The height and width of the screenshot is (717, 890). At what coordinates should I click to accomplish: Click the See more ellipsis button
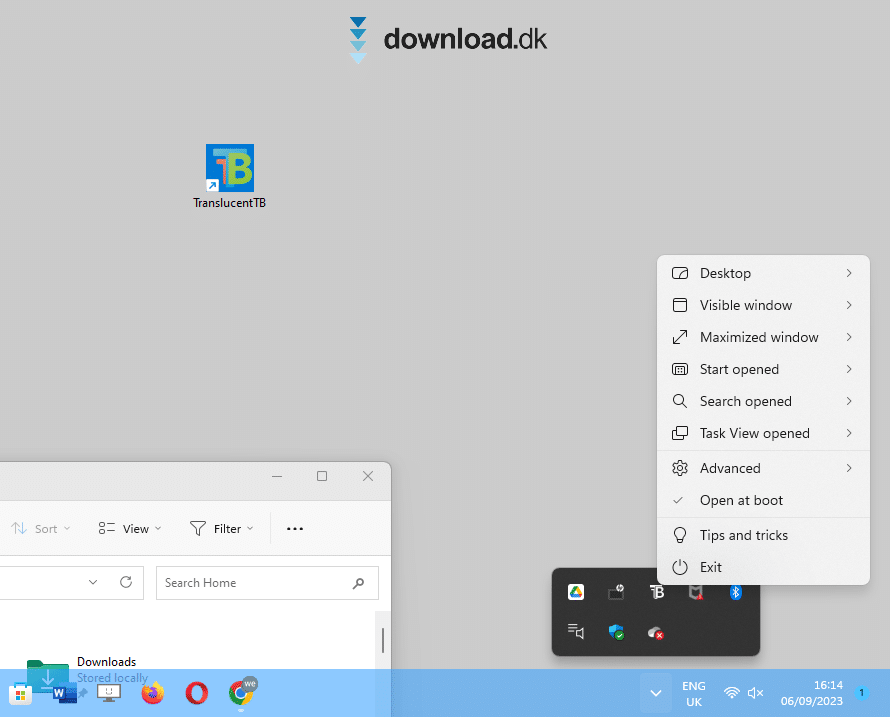tap(295, 529)
